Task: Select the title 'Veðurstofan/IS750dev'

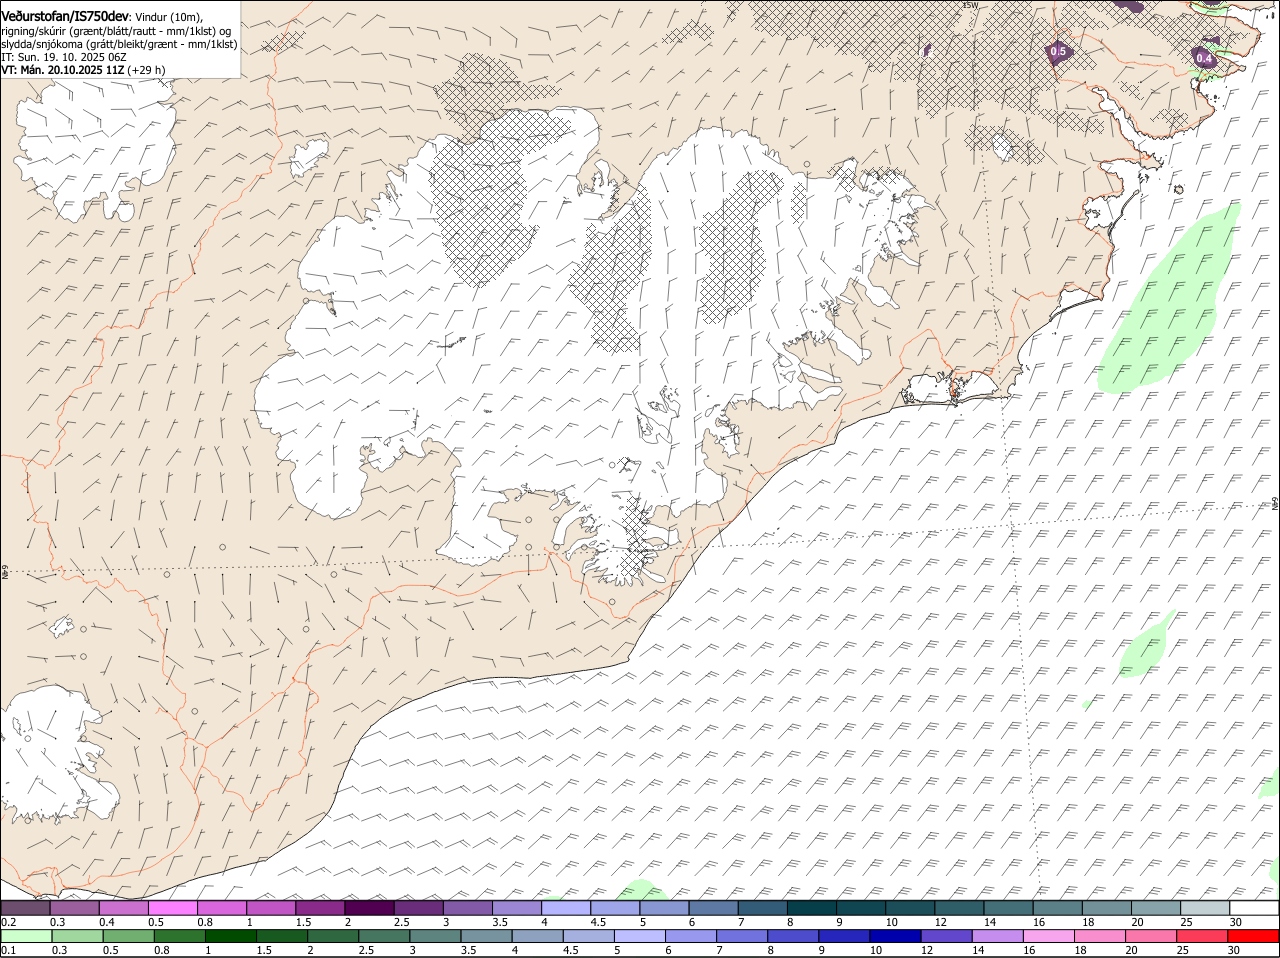Action: pos(65,17)
